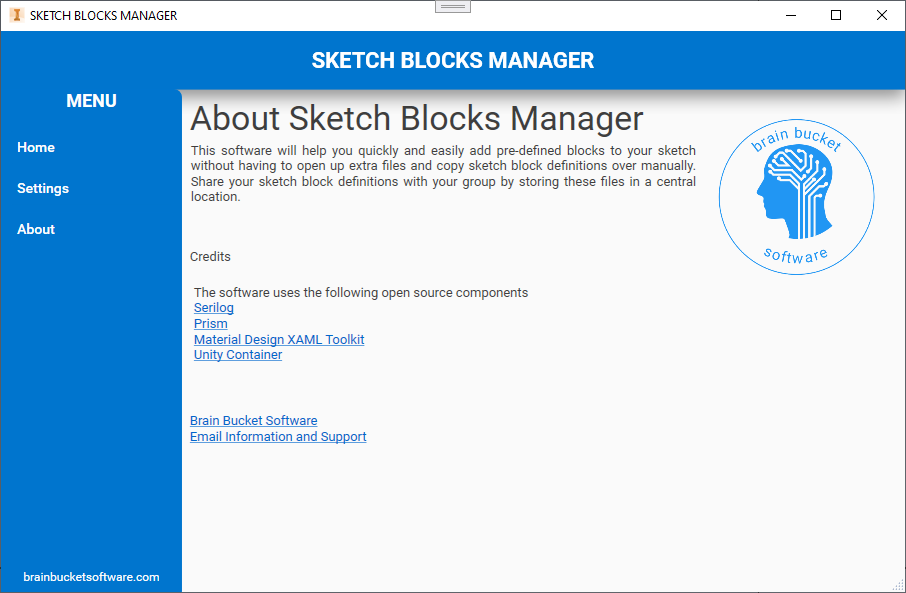This screenshot has width=906, height=593.
Task: Click the MENU header in sidebar
Action: [91, 101]
